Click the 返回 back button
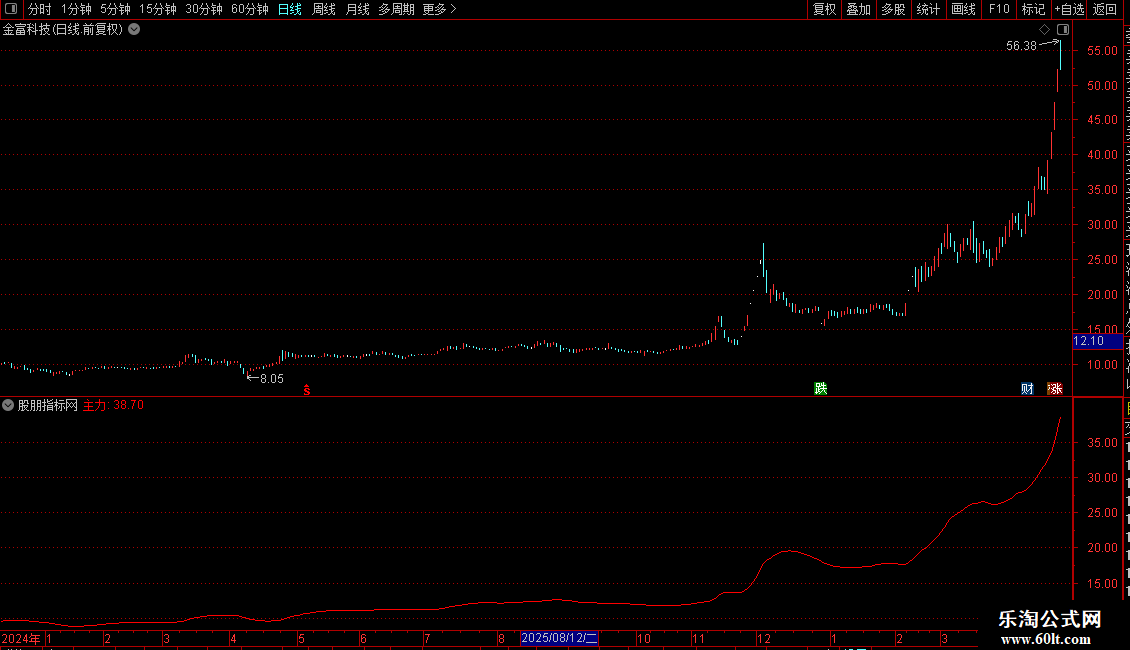Viewport: 1130px width, 650px height. [x=1105, y=9]
